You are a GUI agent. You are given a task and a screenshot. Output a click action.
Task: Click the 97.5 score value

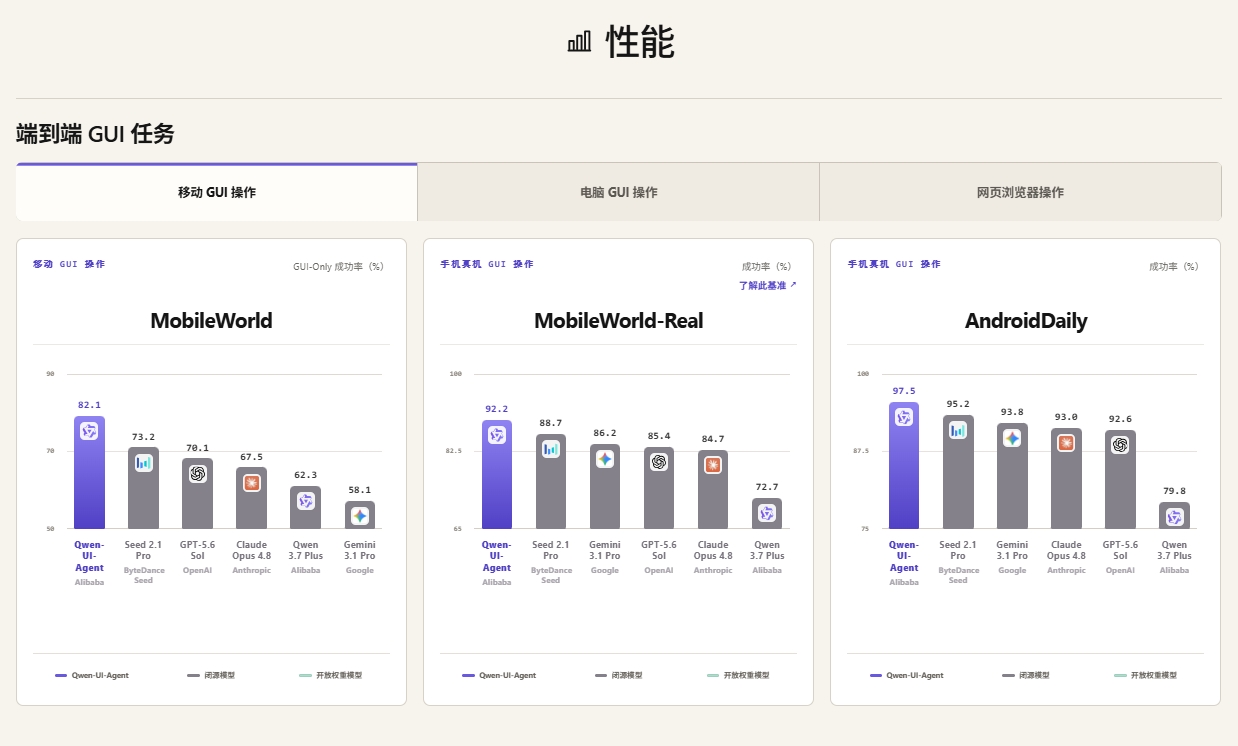pyautogui.click(x=904, y=391)
